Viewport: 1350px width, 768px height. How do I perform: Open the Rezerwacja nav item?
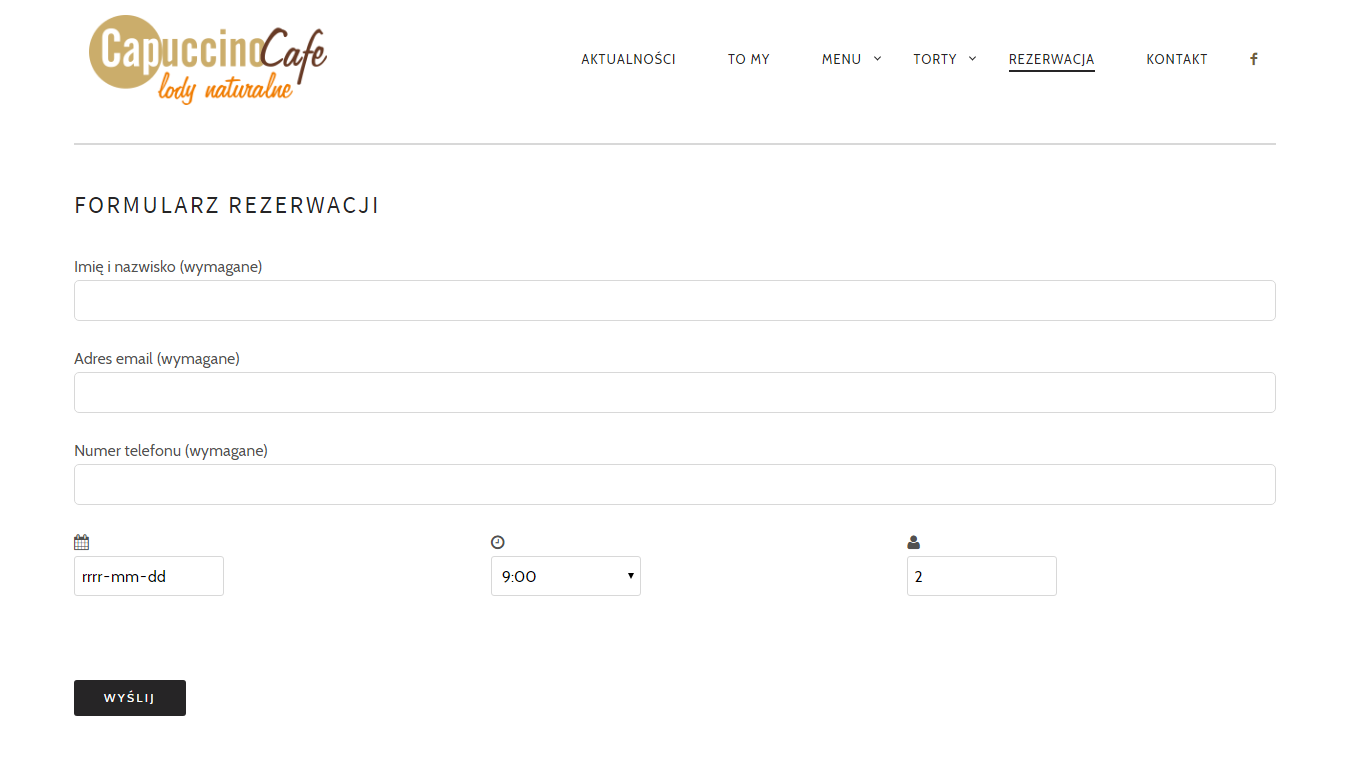click(1051, 59)
